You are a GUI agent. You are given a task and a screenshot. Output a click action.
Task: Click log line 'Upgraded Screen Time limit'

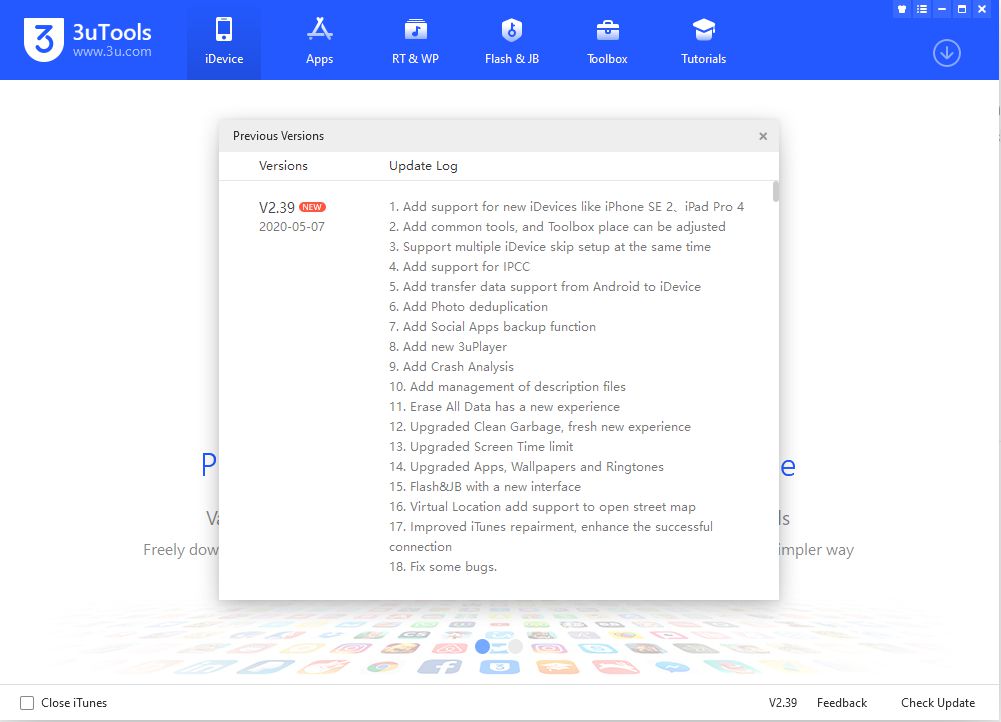481,447
